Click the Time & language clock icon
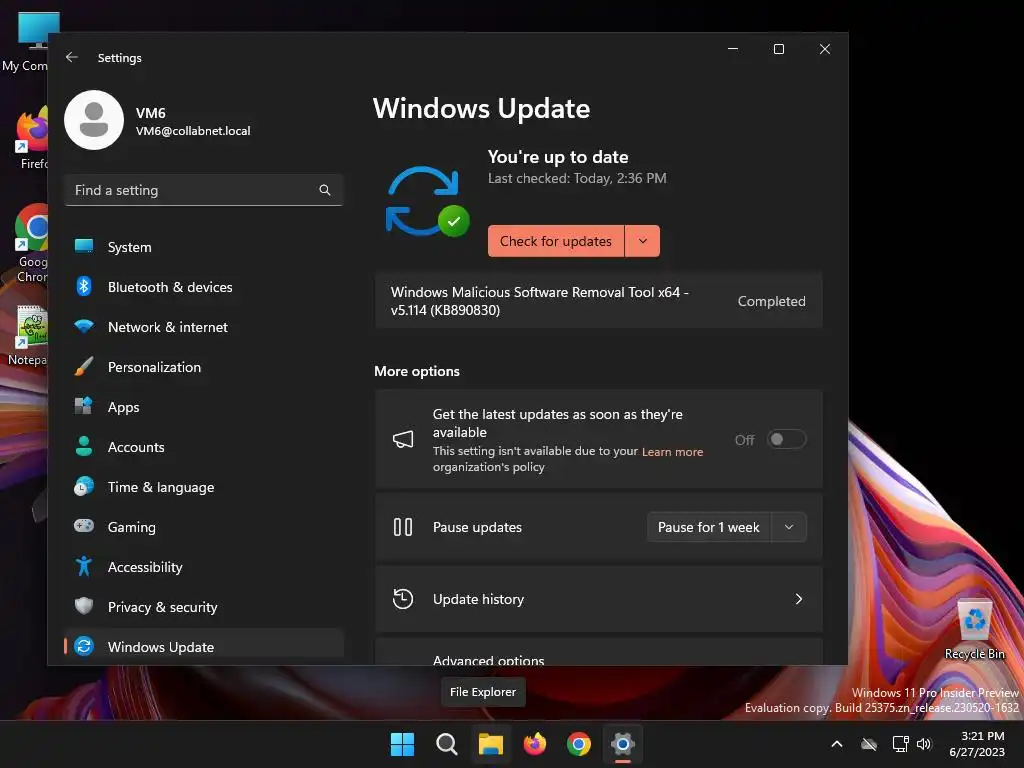The image size is (1024, 768). coord(84,487)
